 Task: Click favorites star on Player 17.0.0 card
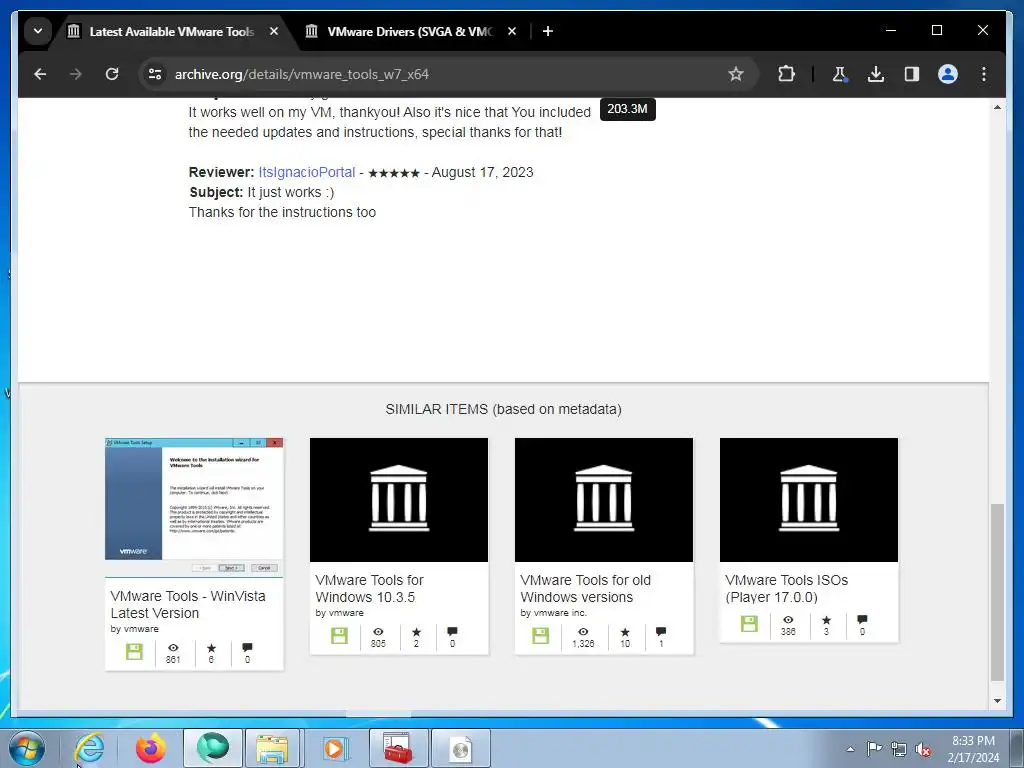826,620
